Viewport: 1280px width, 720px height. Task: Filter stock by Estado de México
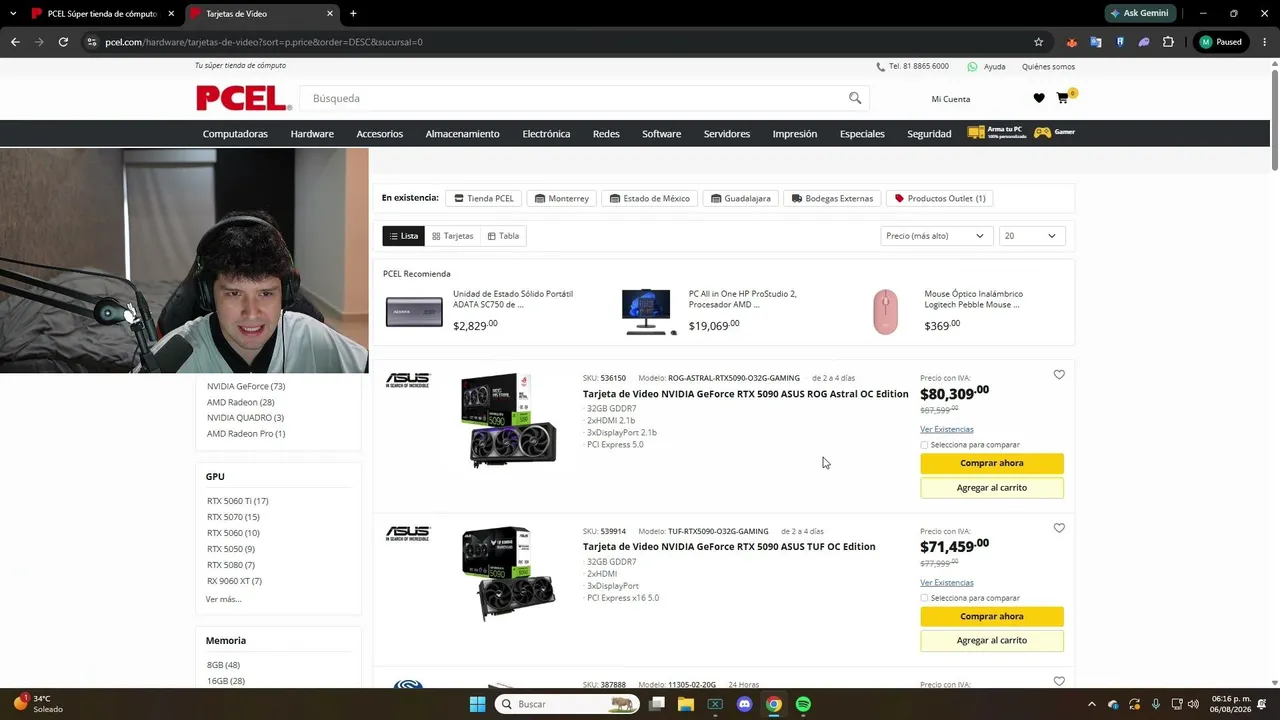(x=650, y=198)
